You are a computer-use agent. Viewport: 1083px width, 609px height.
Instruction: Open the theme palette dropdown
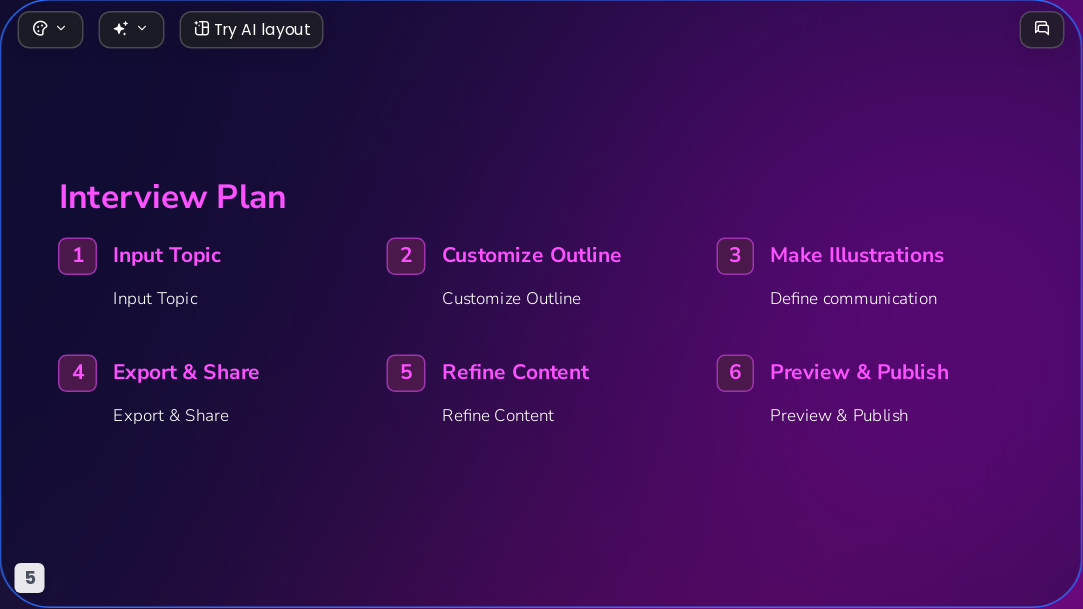(50, 30)
